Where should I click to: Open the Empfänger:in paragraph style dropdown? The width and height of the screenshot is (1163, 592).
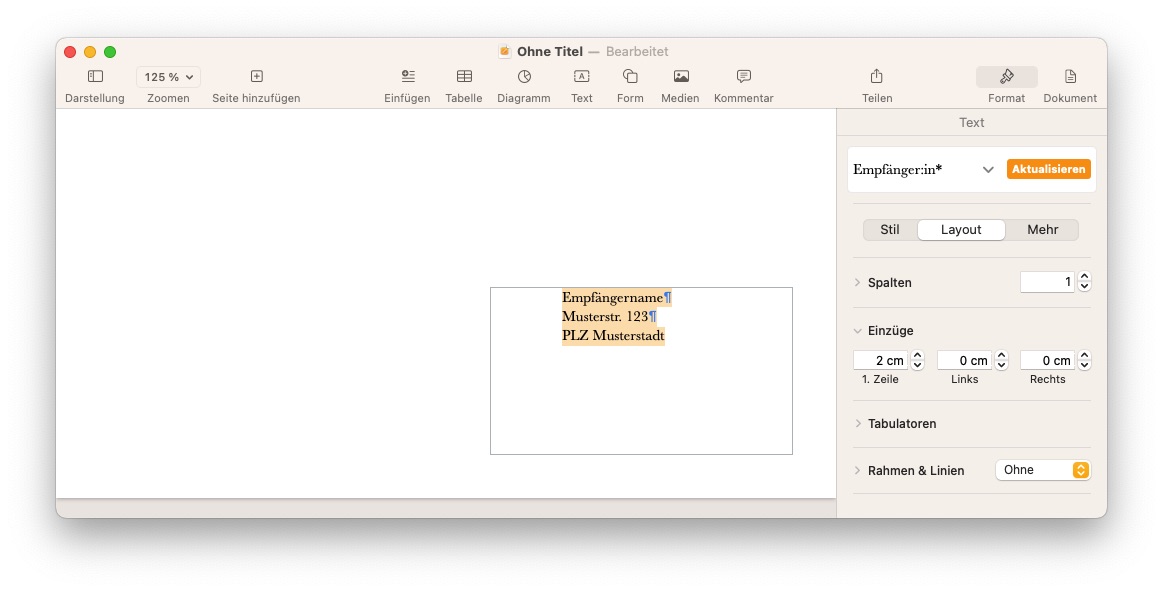coord(987,170)
